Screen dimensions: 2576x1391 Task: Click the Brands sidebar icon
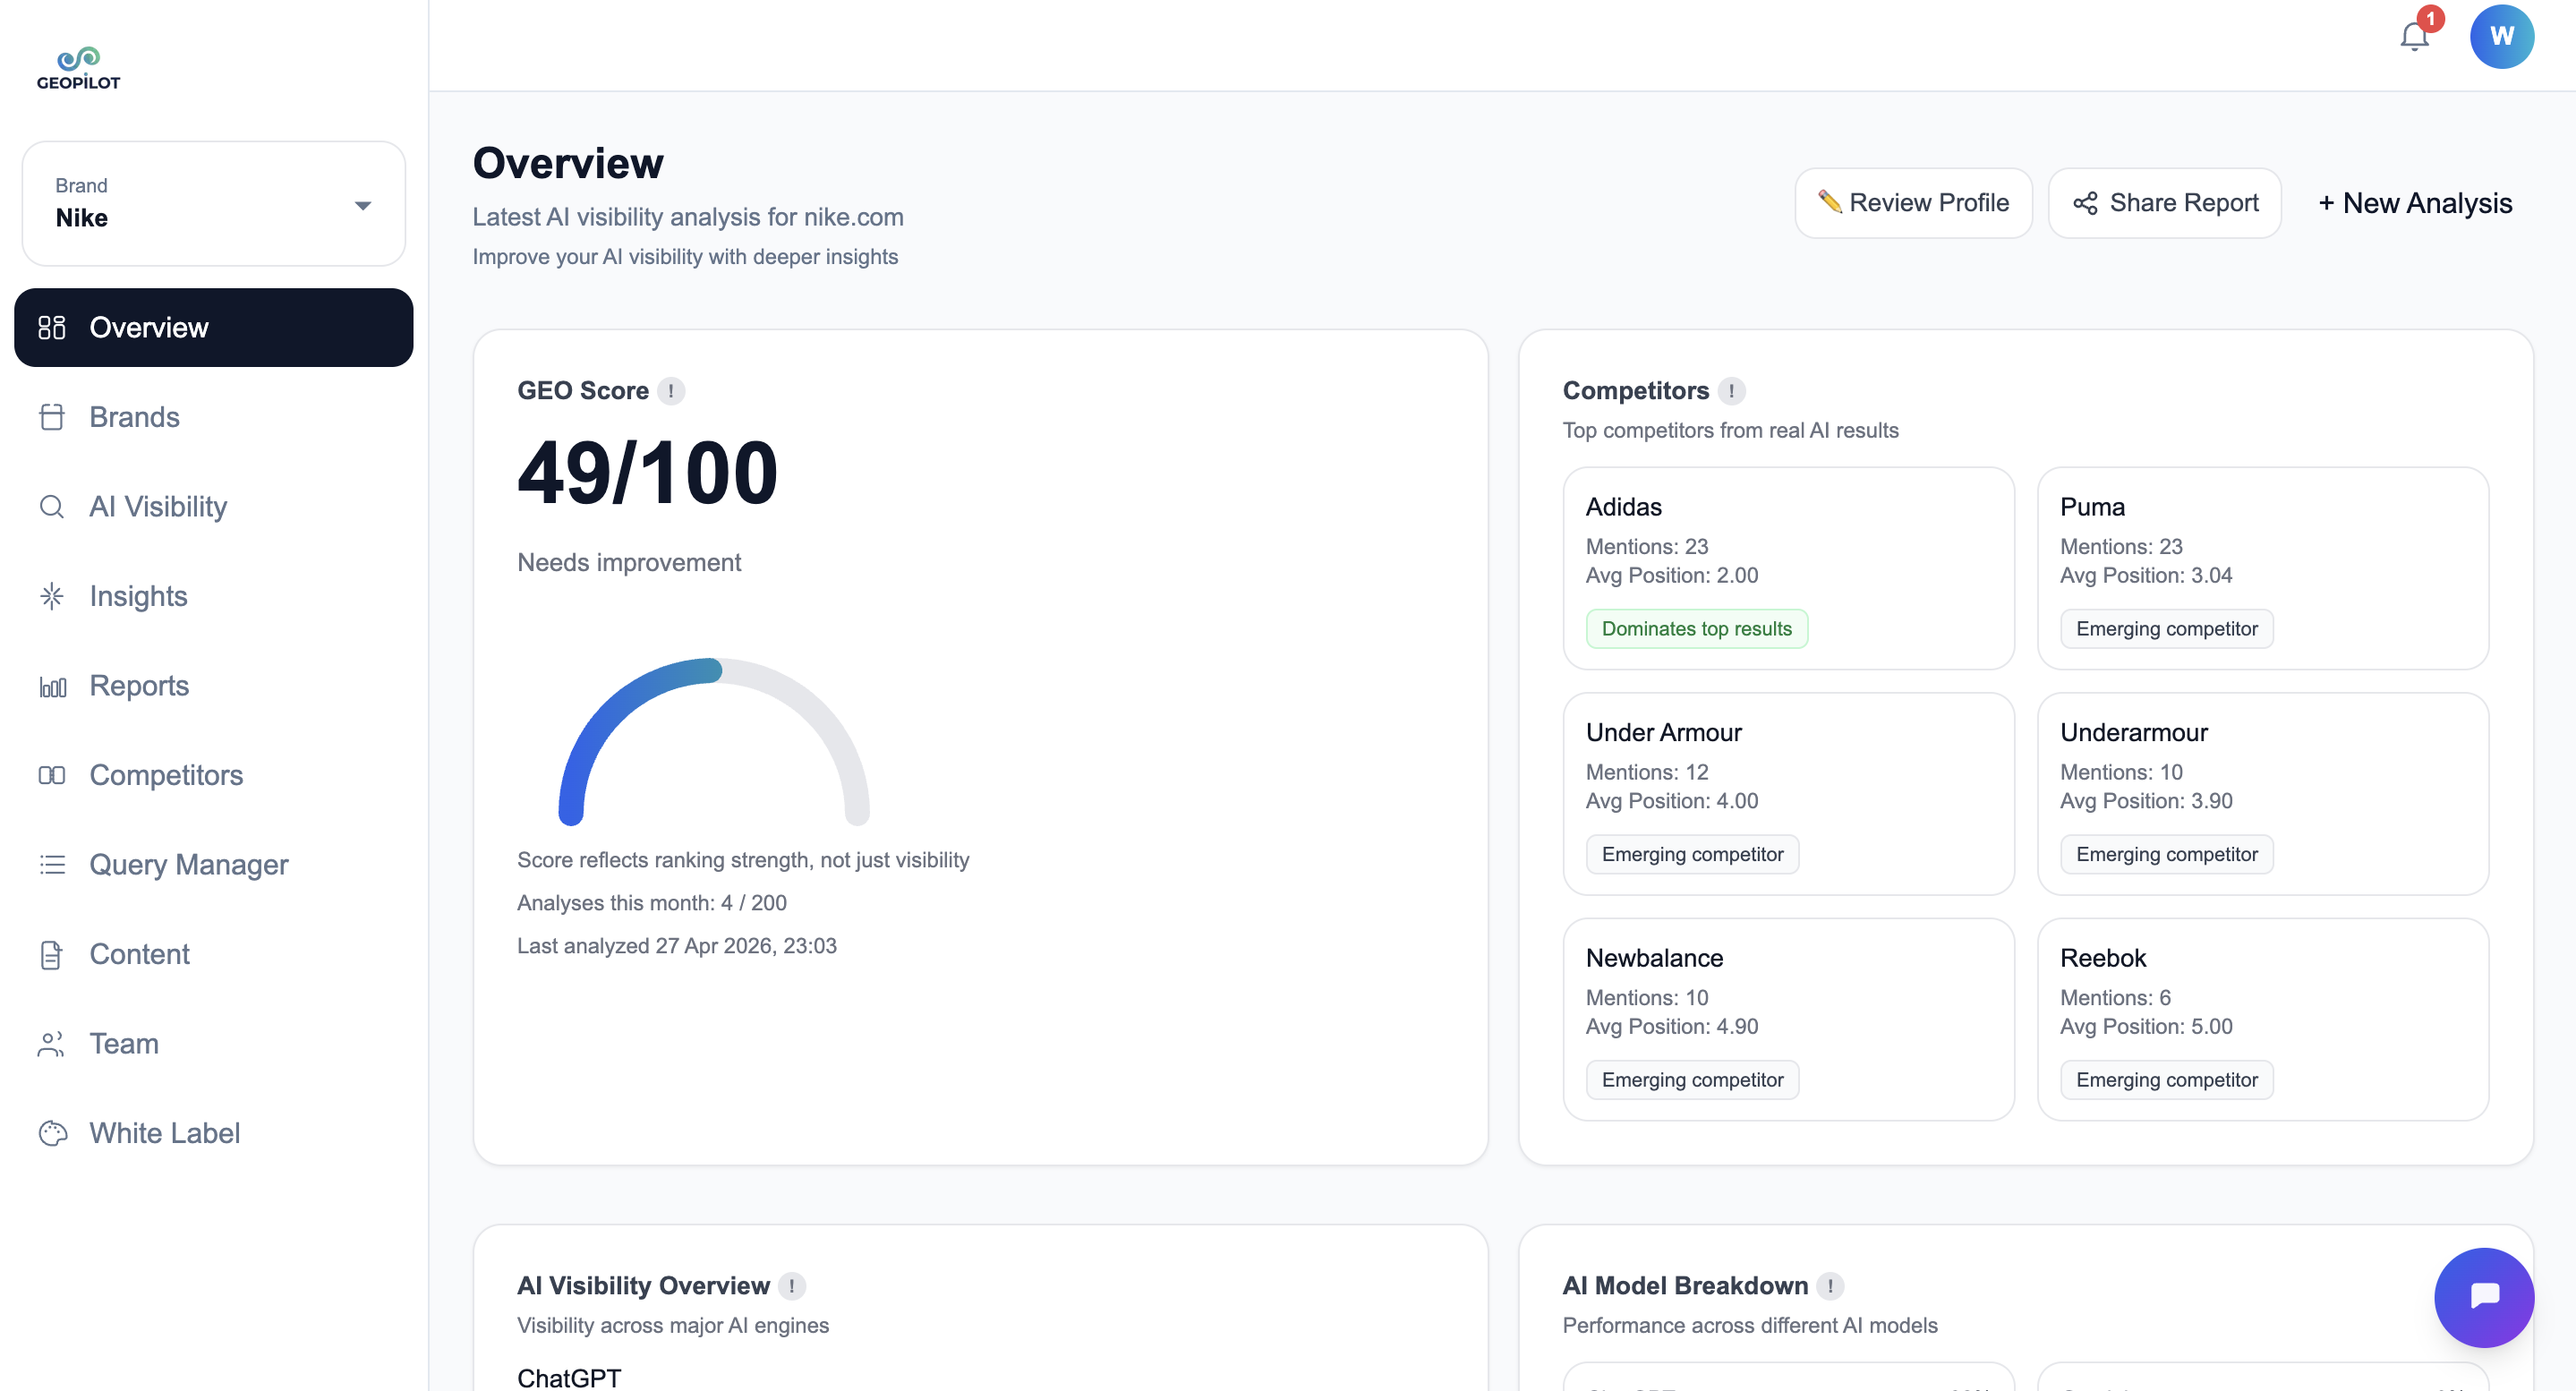pyautogui.click(x=52, y=416)
